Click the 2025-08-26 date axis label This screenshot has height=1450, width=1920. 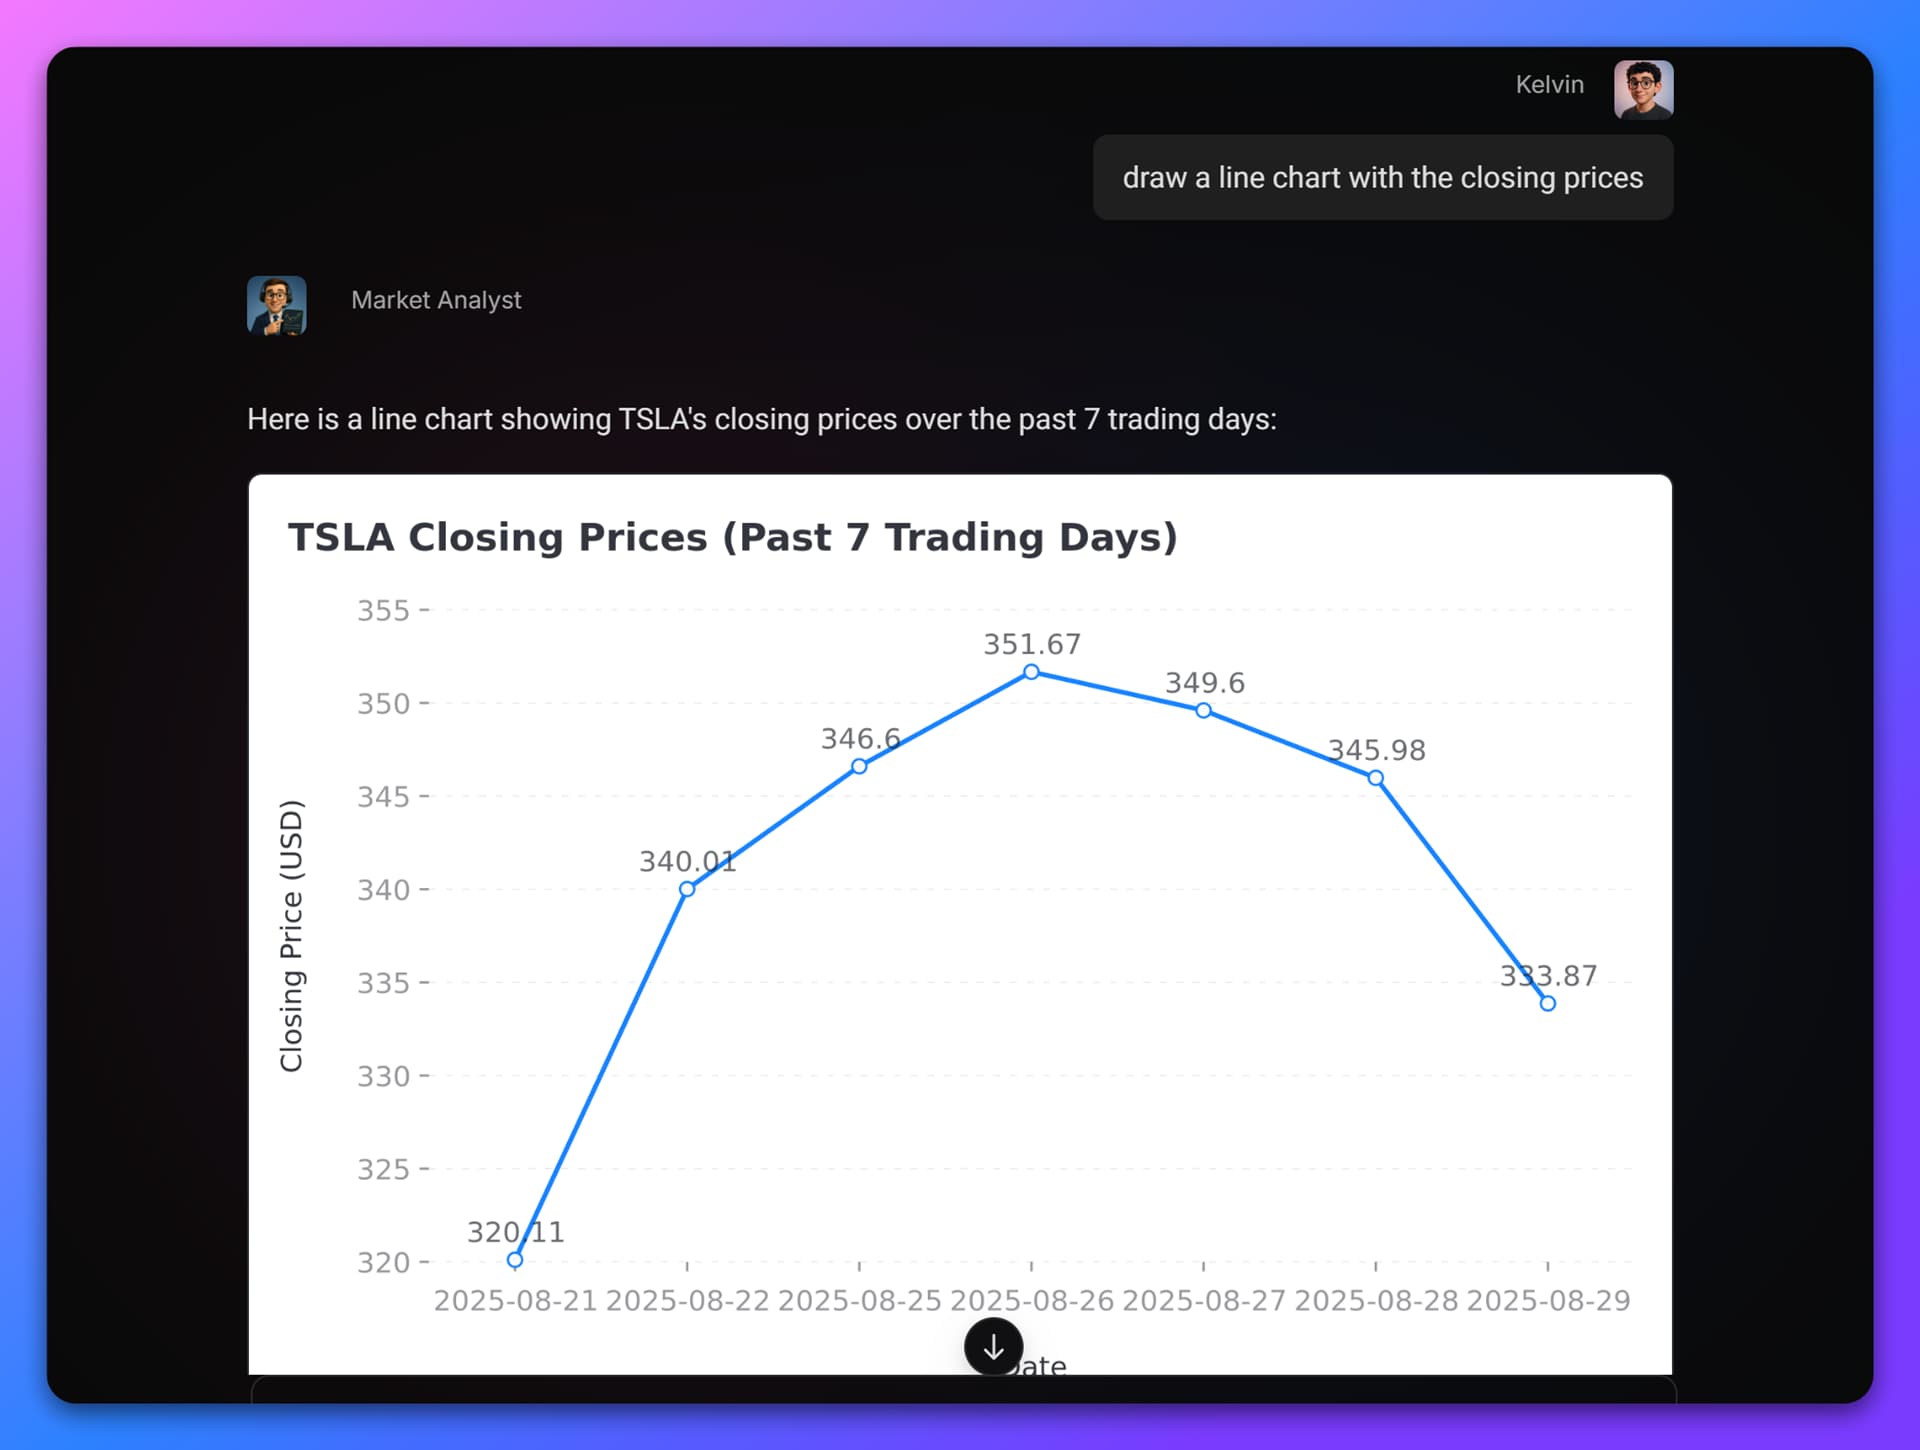click(x=1031, y=1300)
